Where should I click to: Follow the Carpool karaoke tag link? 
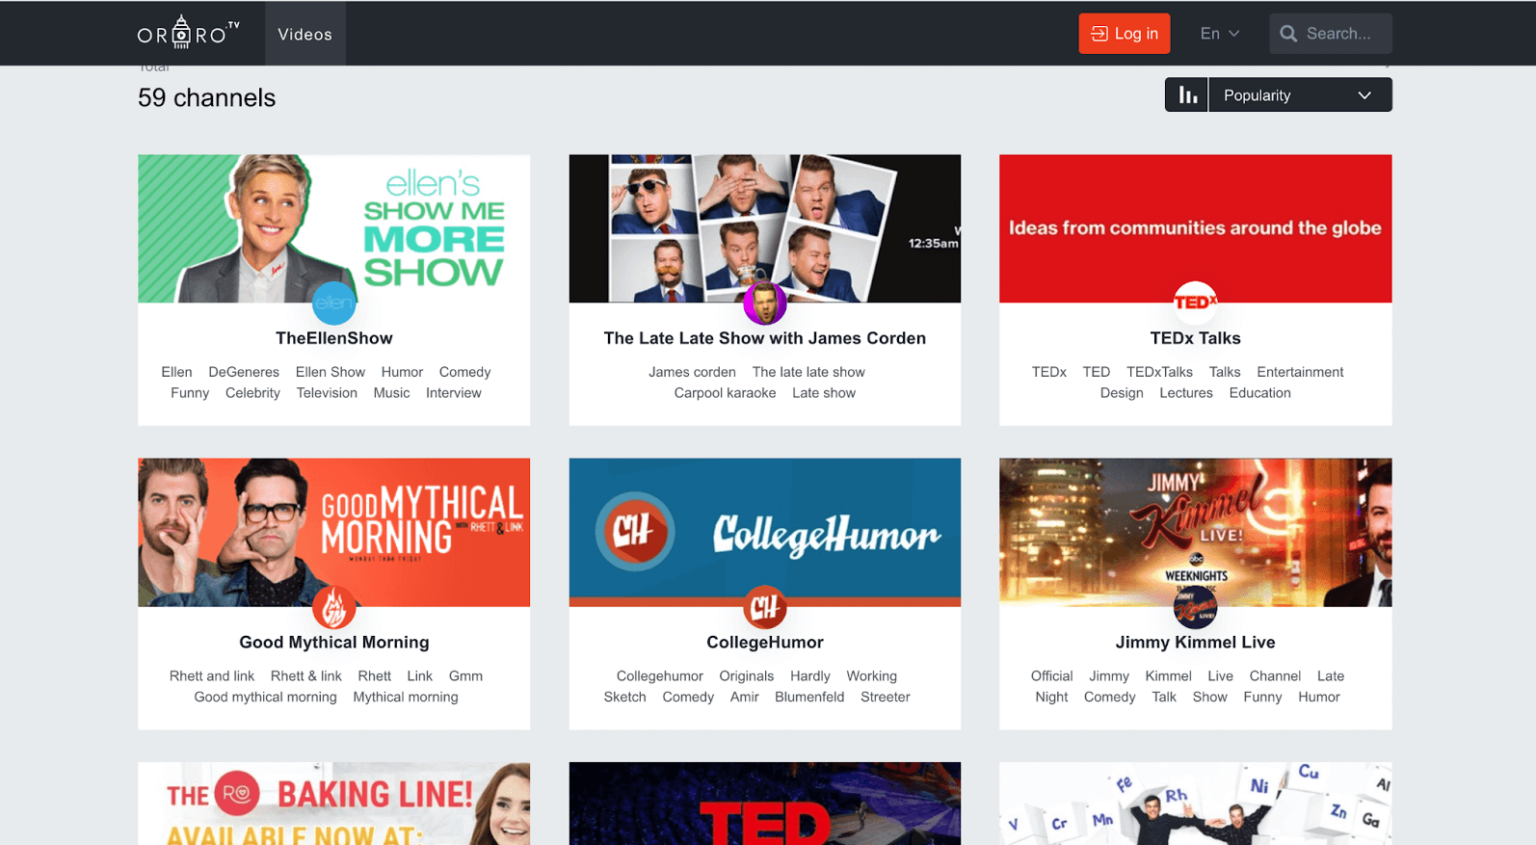click(725, 392)
